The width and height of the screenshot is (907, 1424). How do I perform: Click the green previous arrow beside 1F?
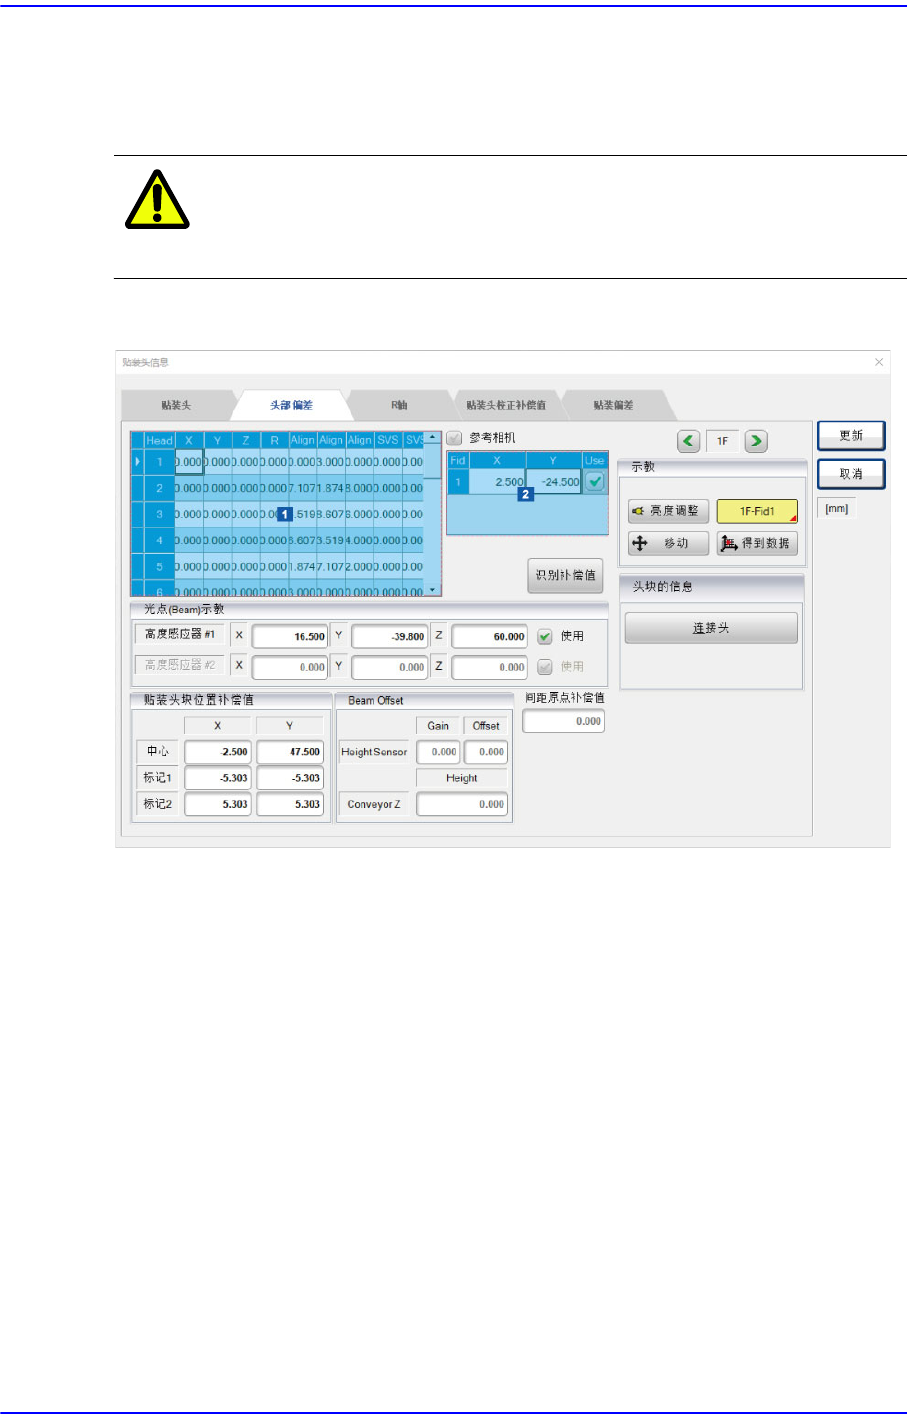point(689,441)
